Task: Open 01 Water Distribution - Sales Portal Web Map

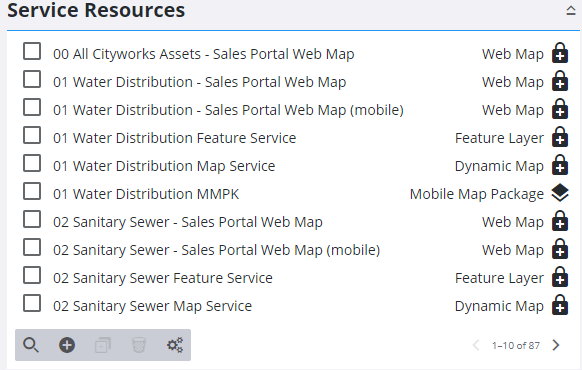Action: click(x=199, y=82)
